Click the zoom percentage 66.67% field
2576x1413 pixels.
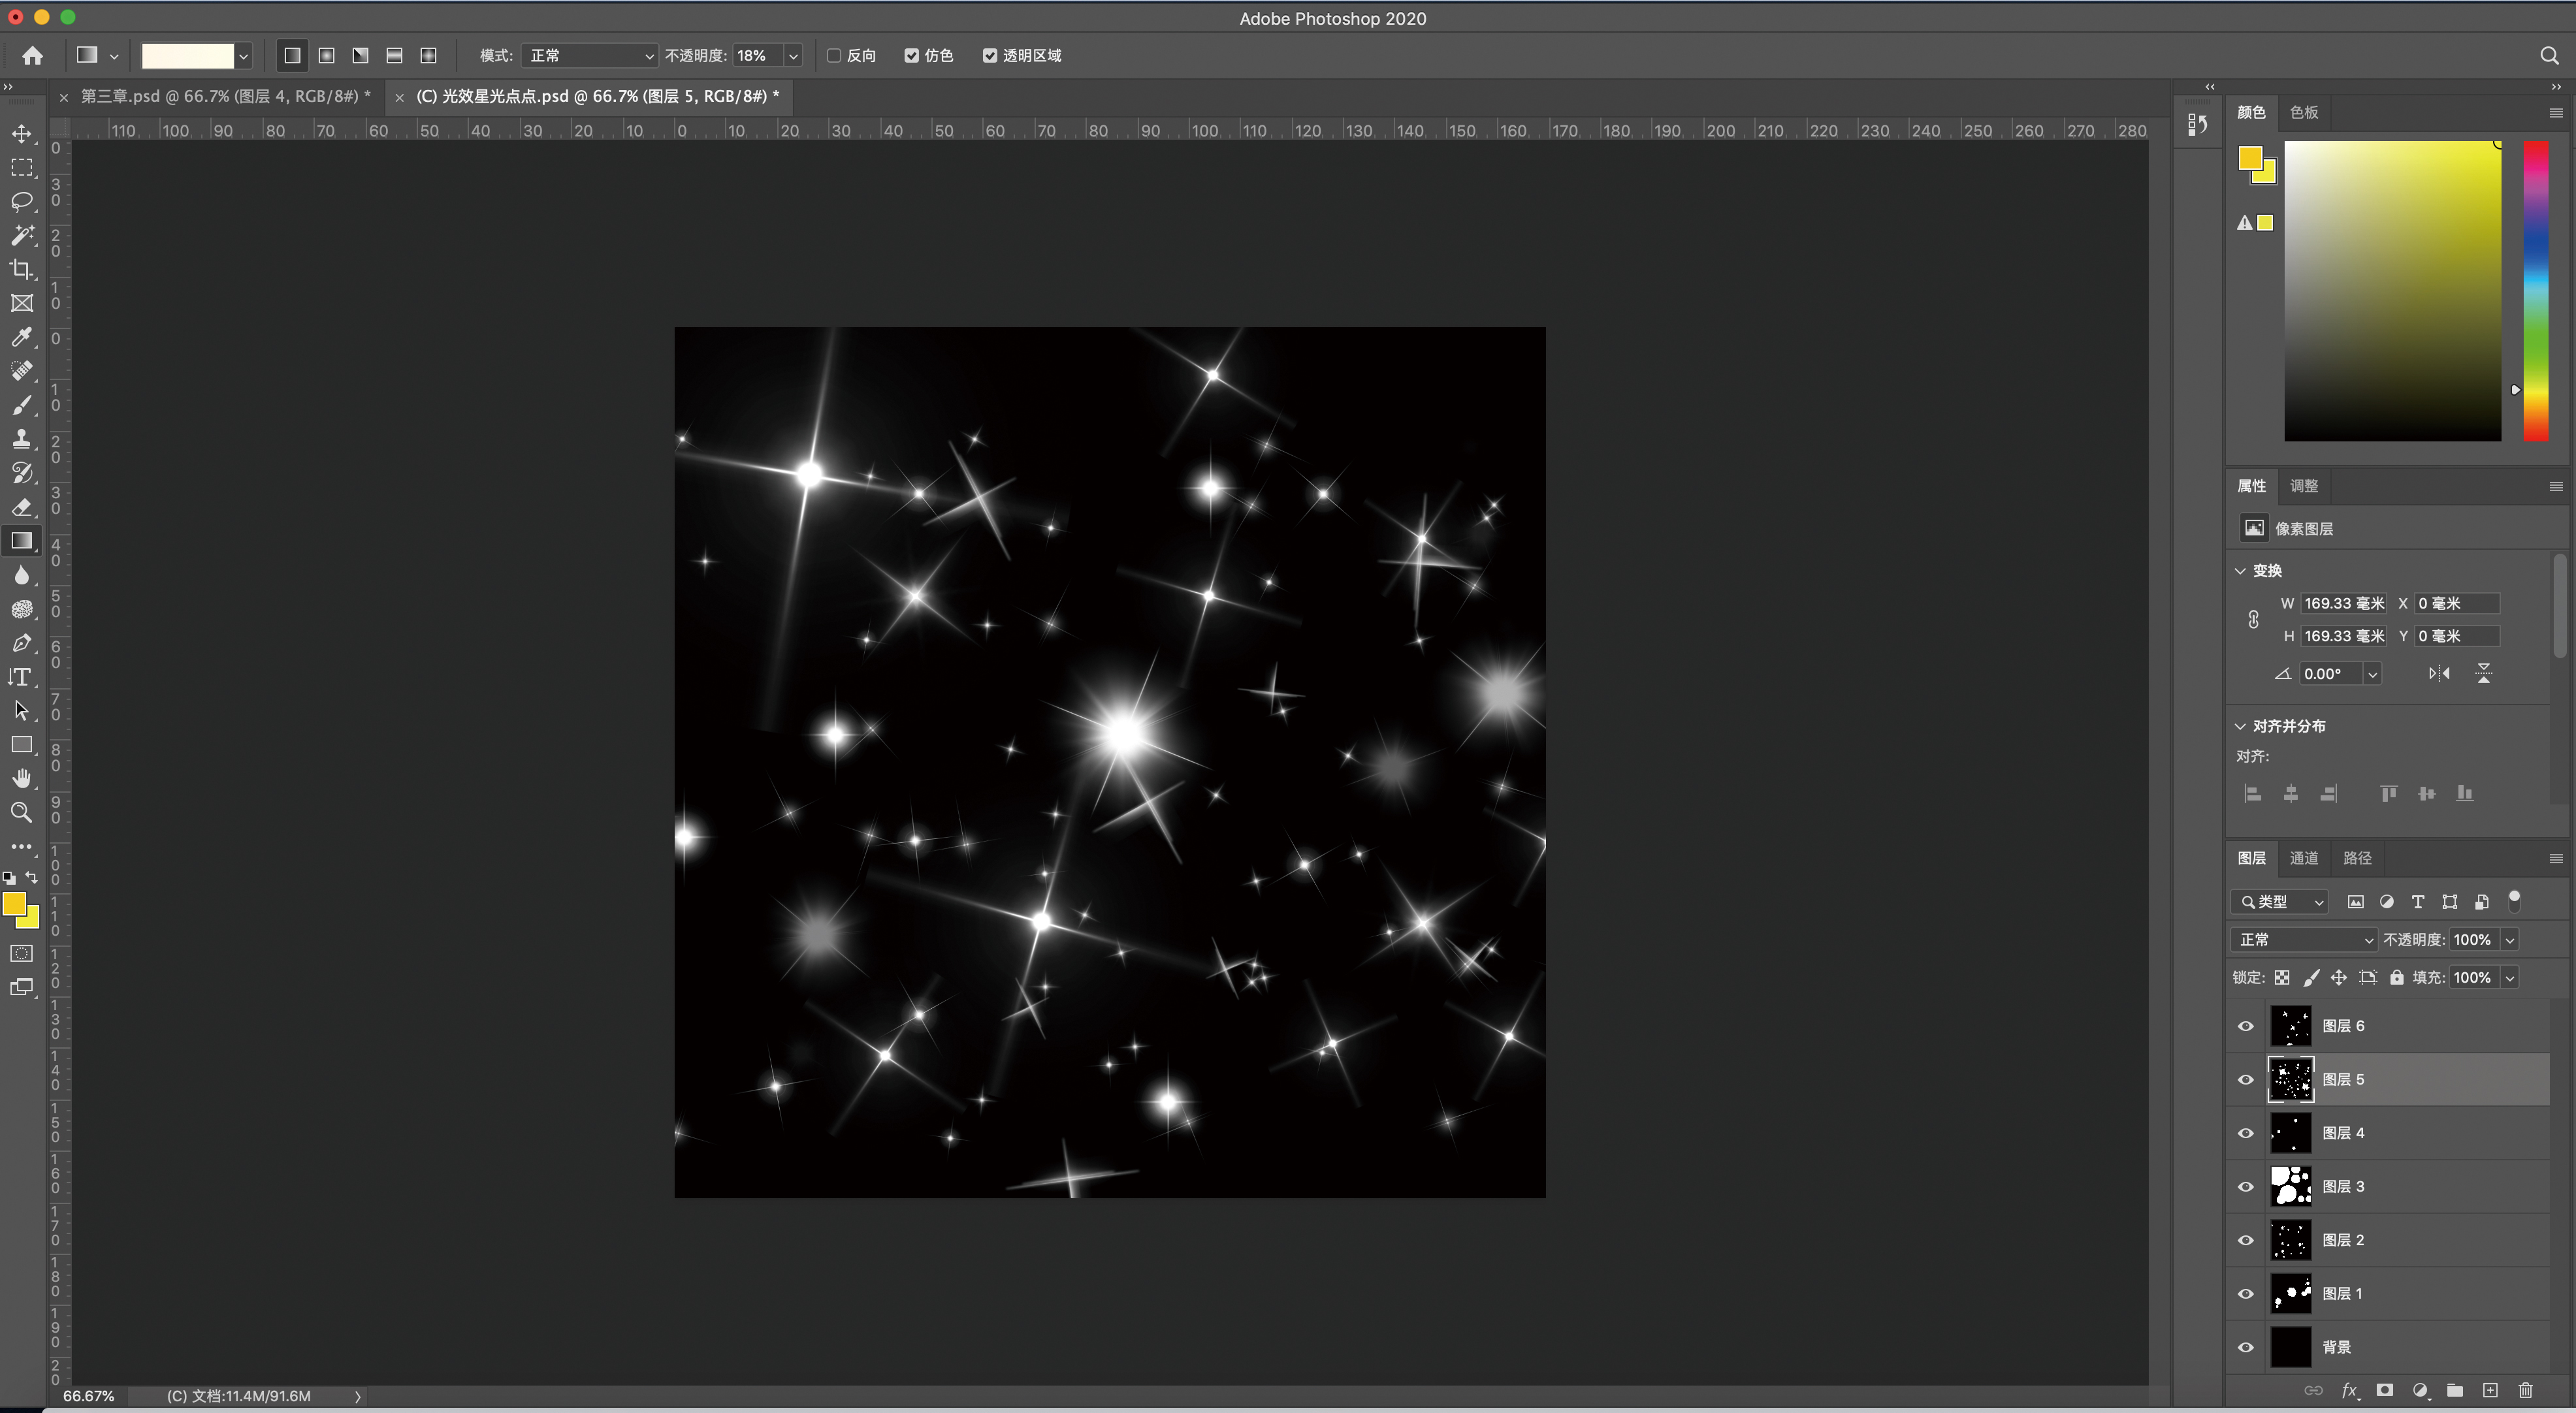pyautogui.click(x=89, y=1396)
